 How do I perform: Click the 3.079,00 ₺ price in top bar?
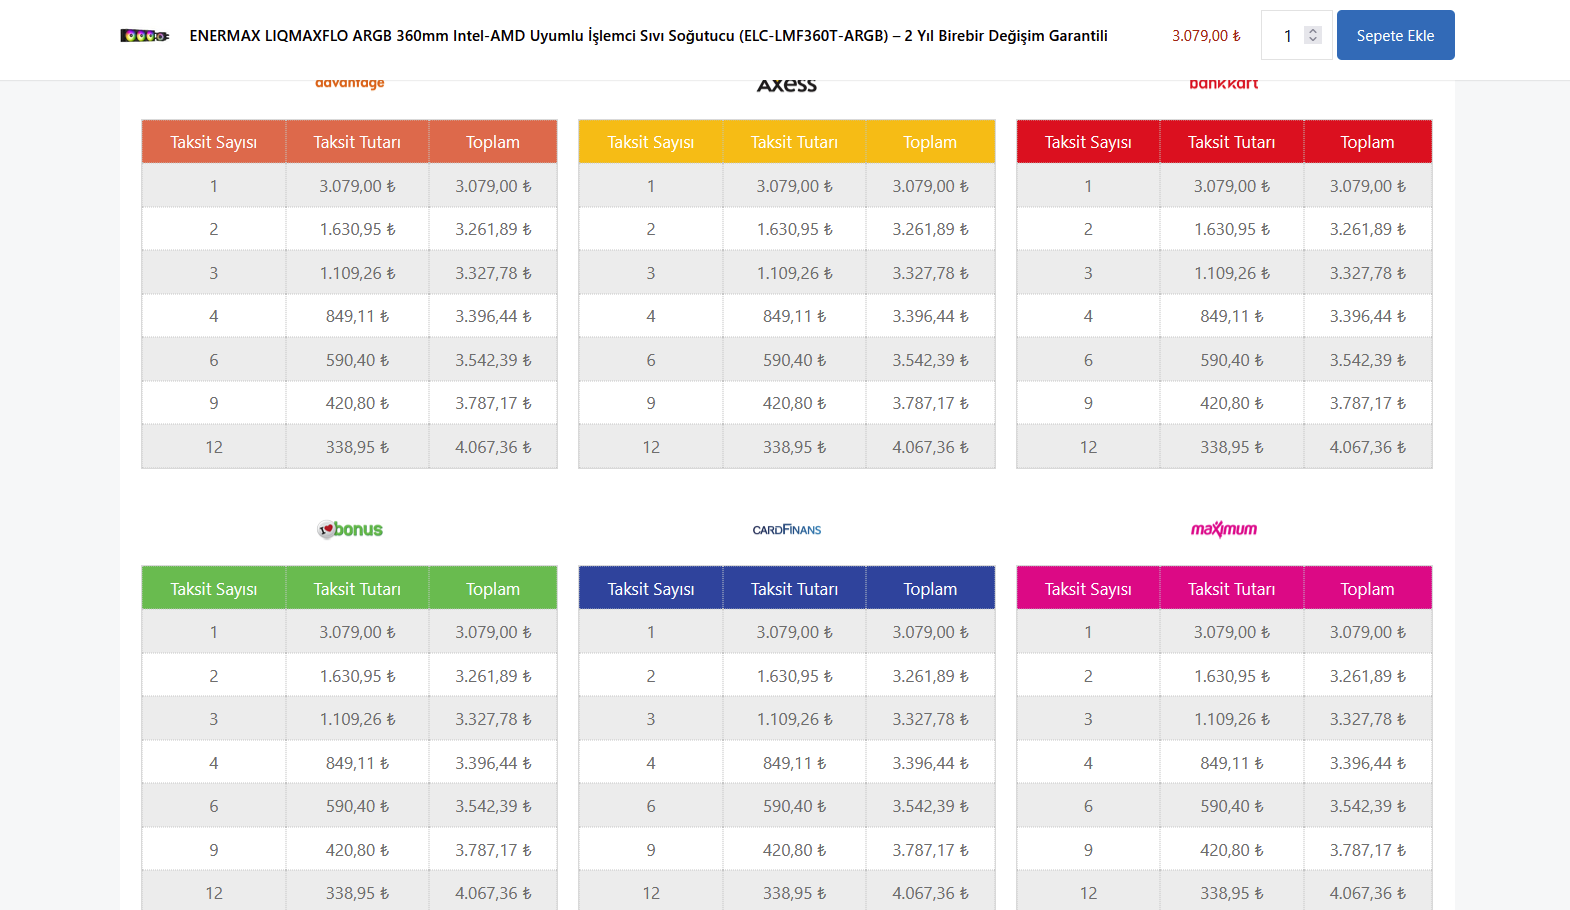tap(1206, 36)
